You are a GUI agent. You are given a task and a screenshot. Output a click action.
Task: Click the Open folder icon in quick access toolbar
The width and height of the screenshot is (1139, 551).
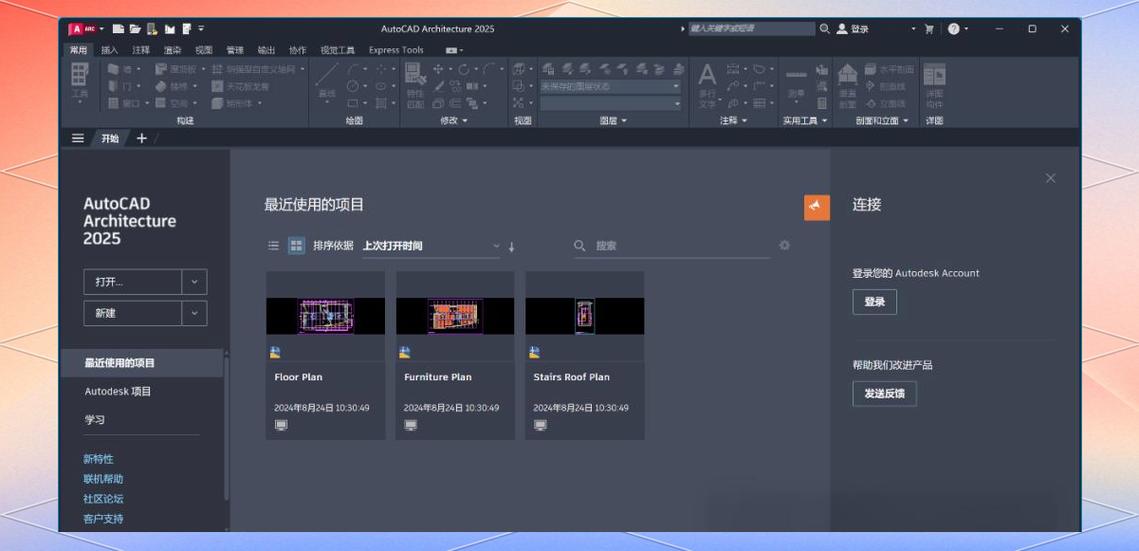pyautogui.click(x=135, y=29)
